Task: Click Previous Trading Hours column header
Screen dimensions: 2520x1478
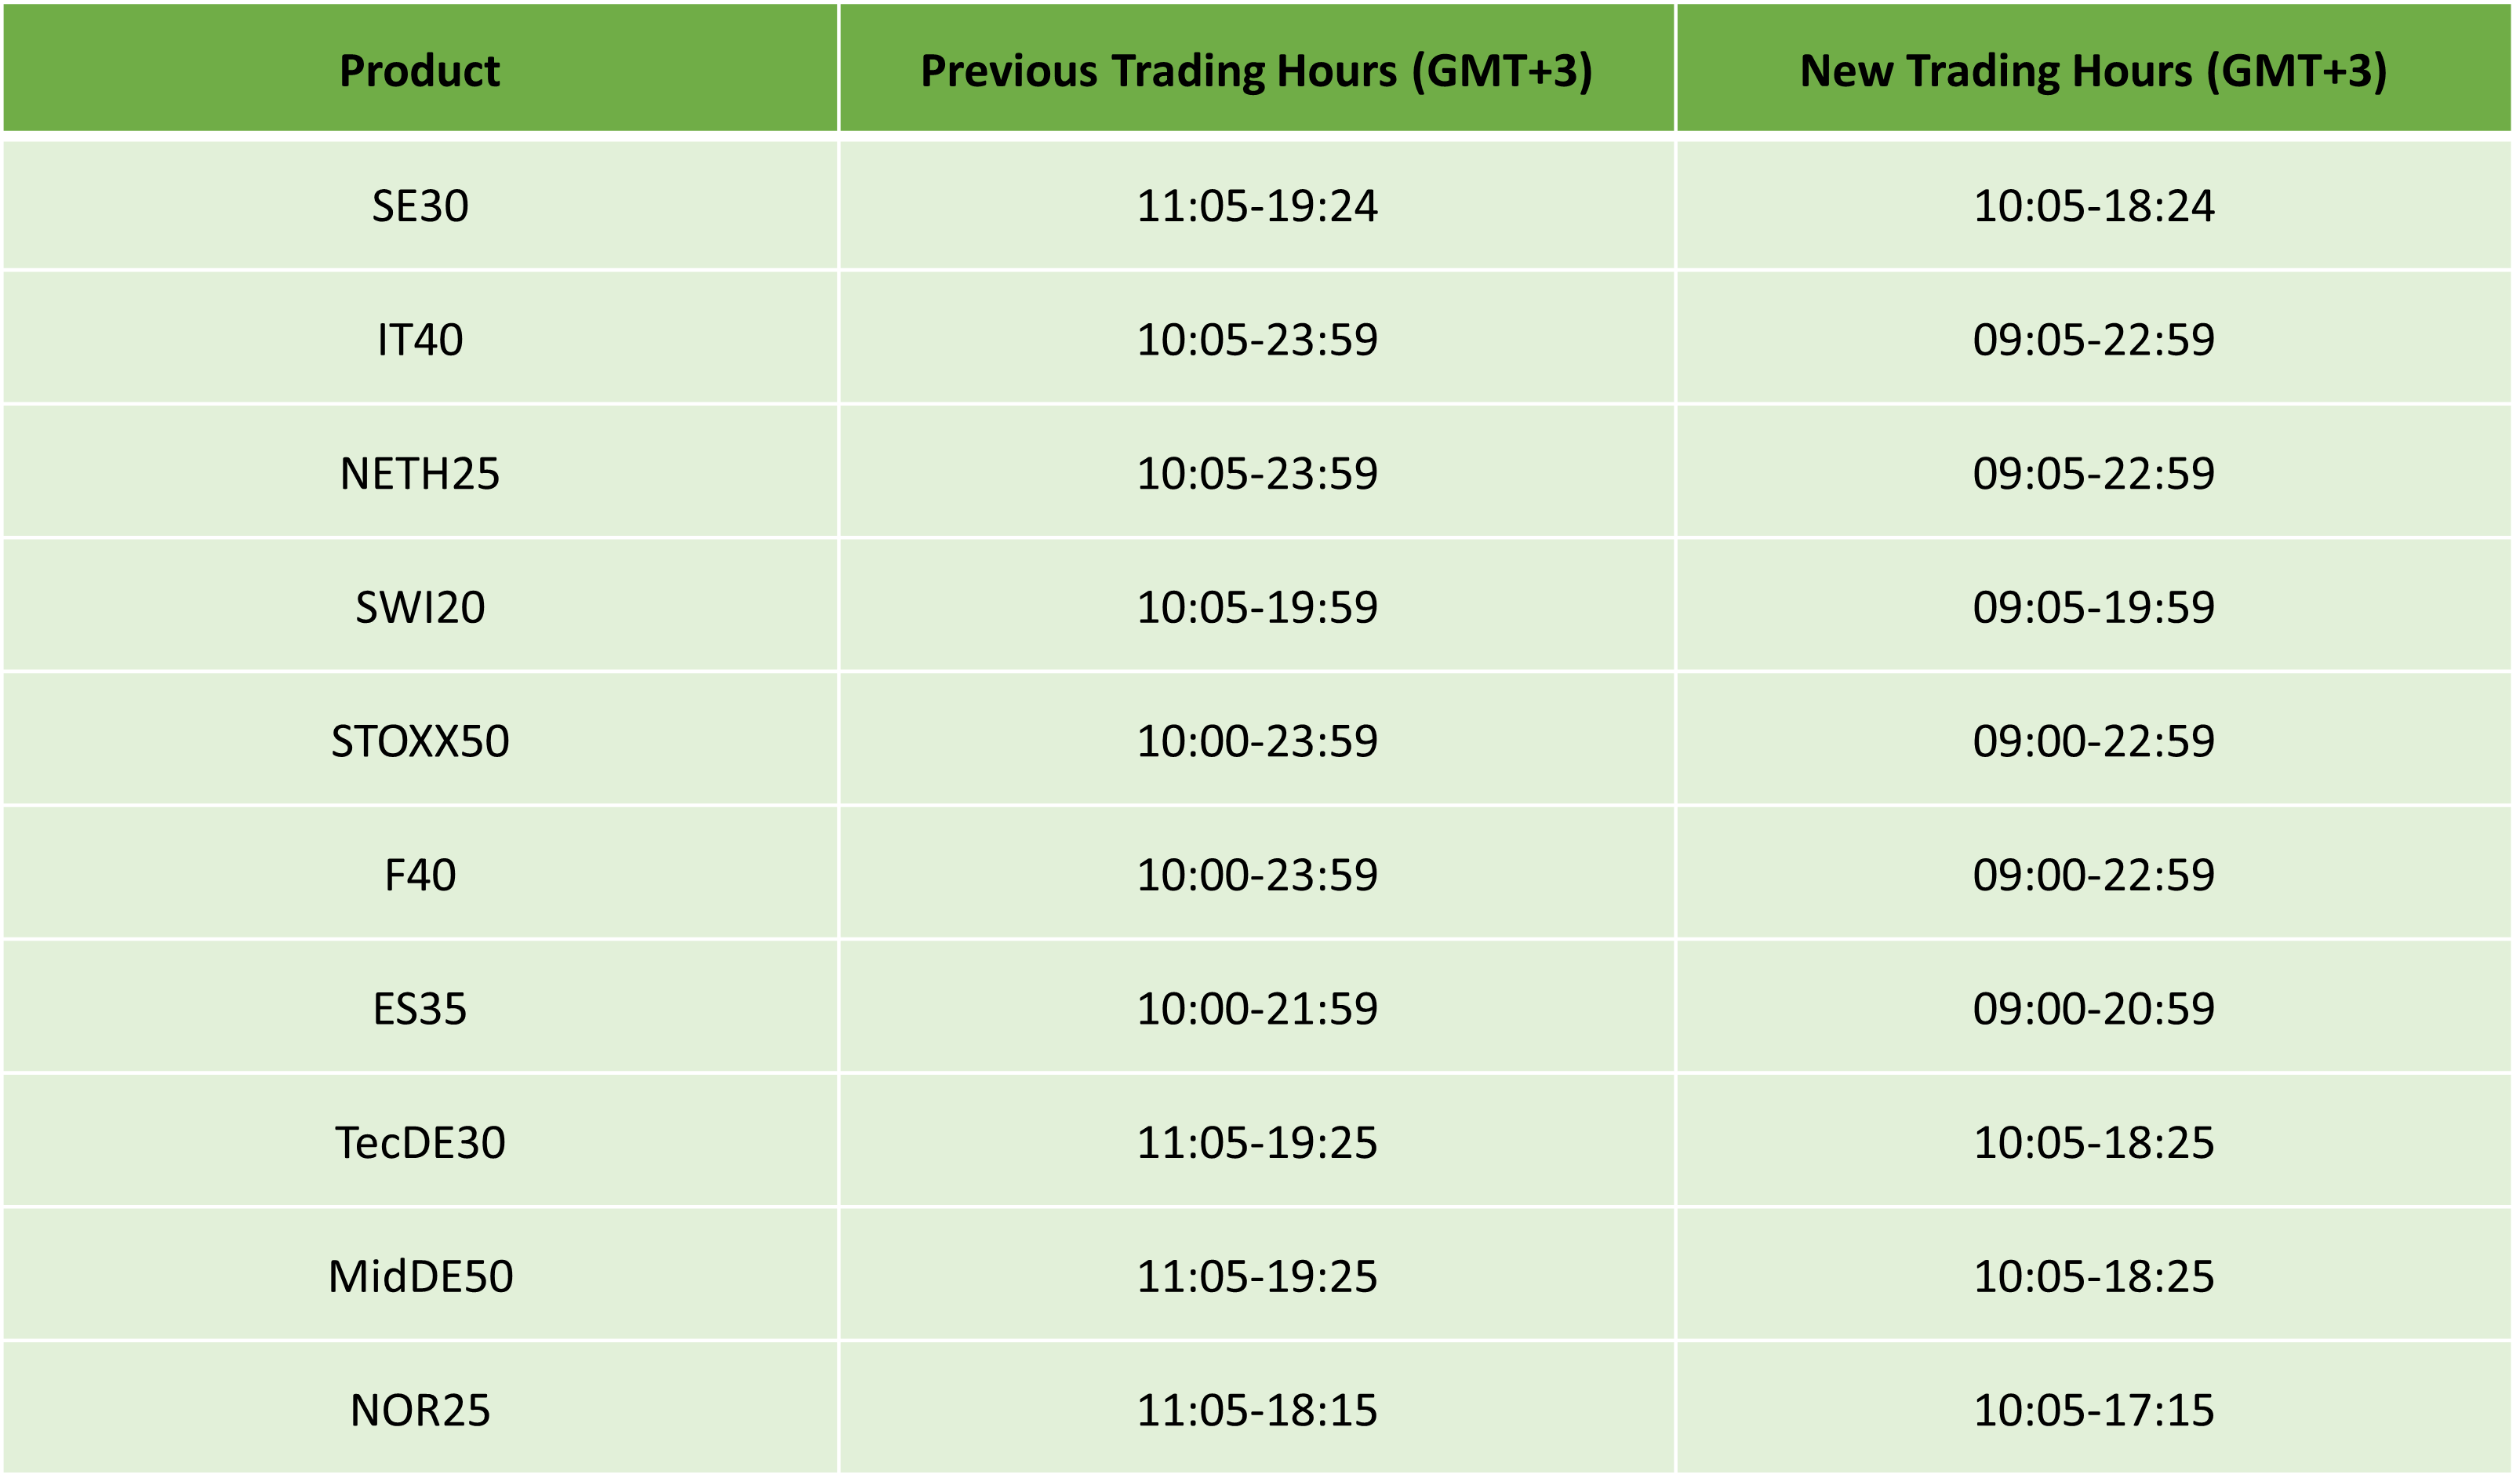Action: [x=1256, y=70]
